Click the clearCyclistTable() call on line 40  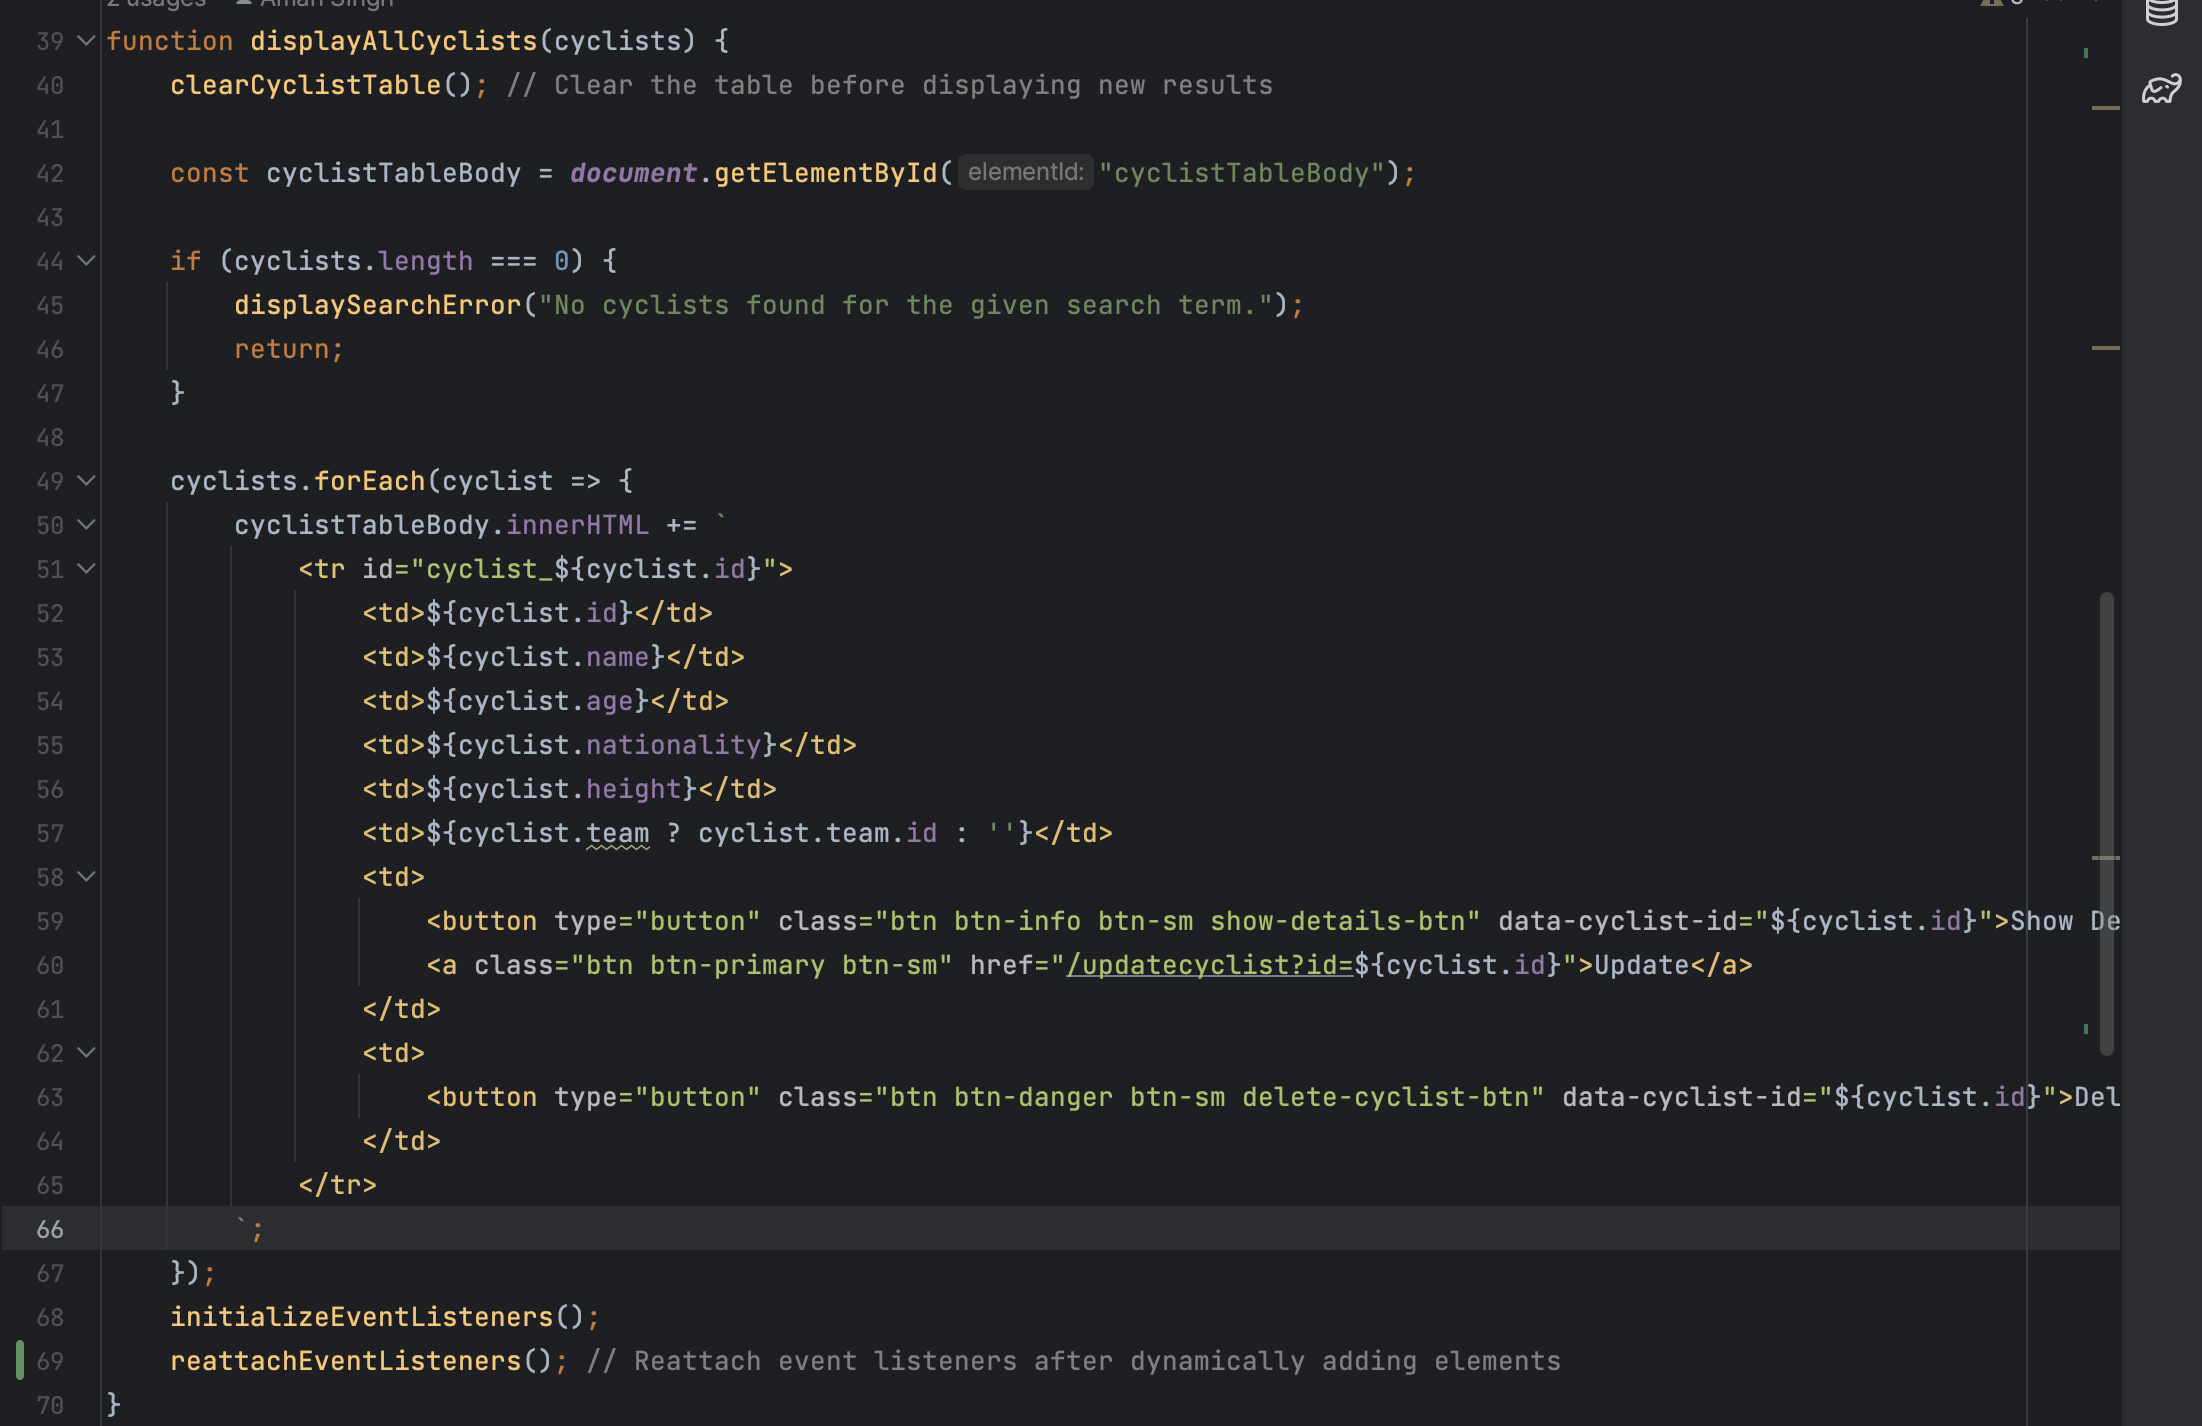321,85
